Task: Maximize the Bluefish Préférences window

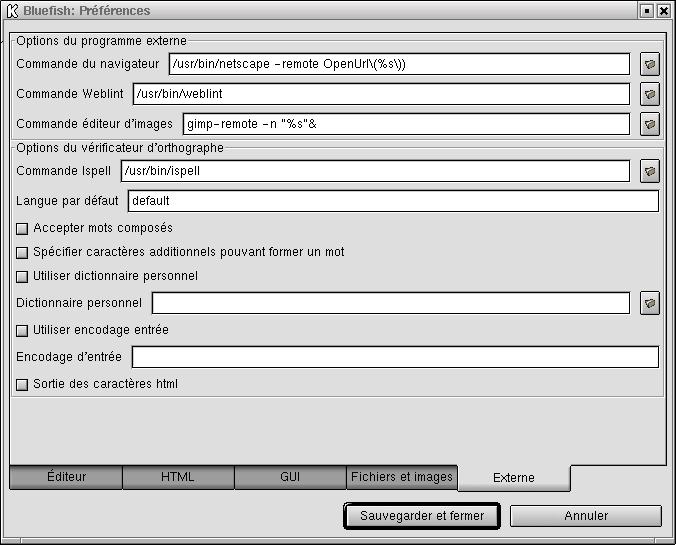Action: click(x=647, y=11)
